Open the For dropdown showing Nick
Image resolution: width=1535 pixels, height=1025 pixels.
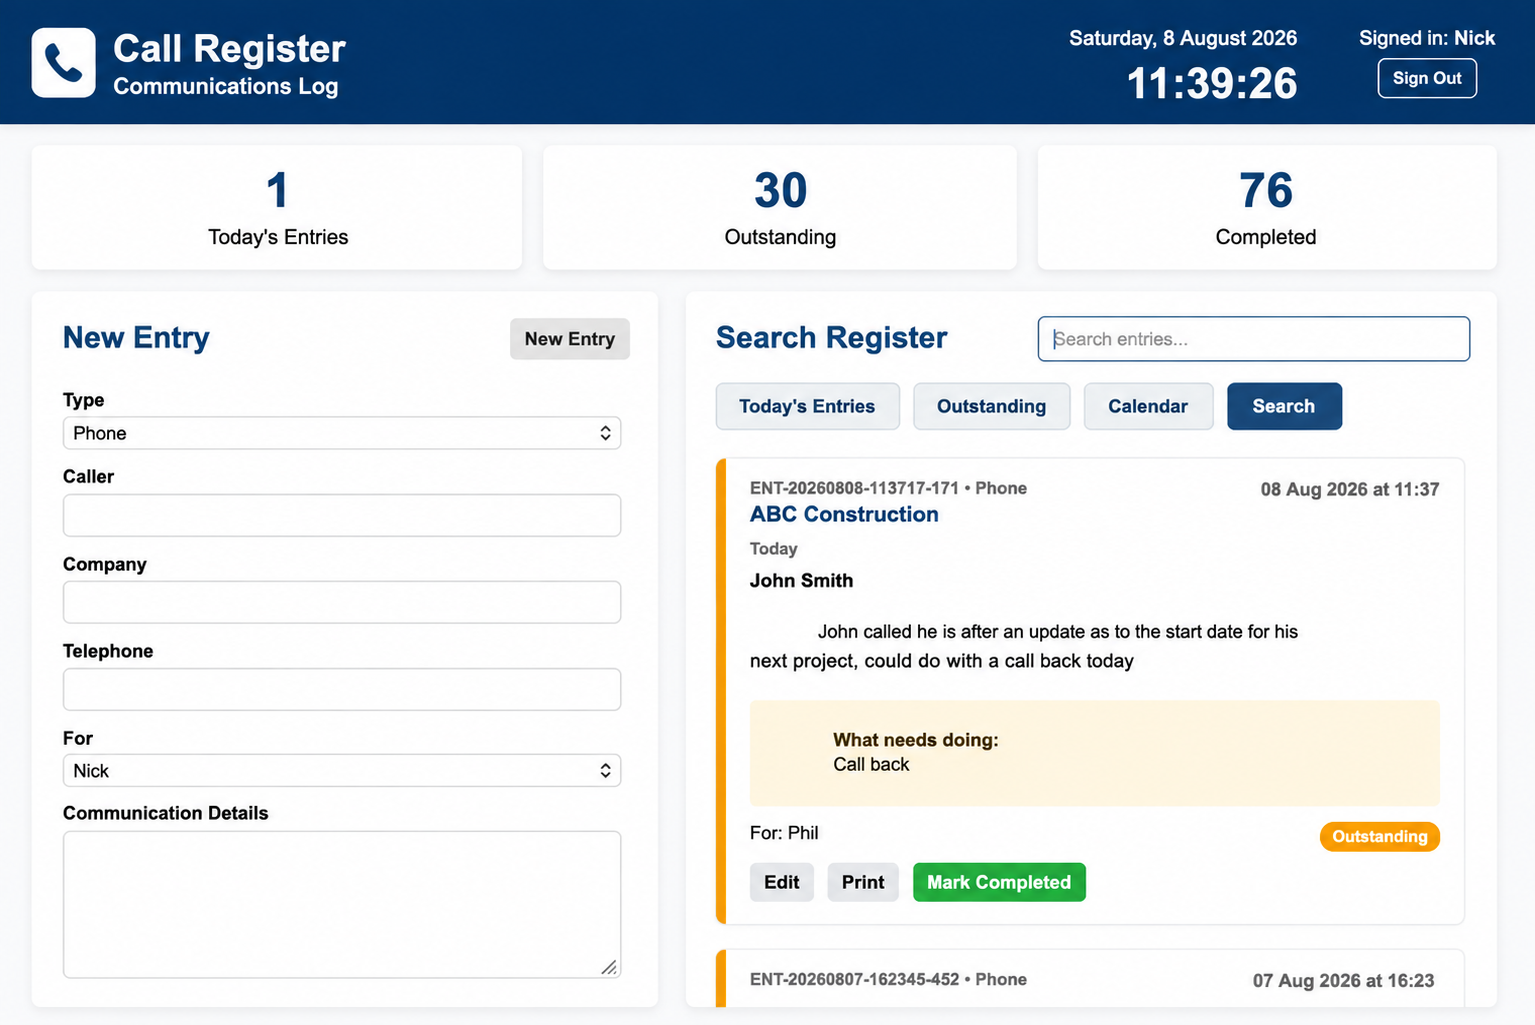[x=342, y=771]
